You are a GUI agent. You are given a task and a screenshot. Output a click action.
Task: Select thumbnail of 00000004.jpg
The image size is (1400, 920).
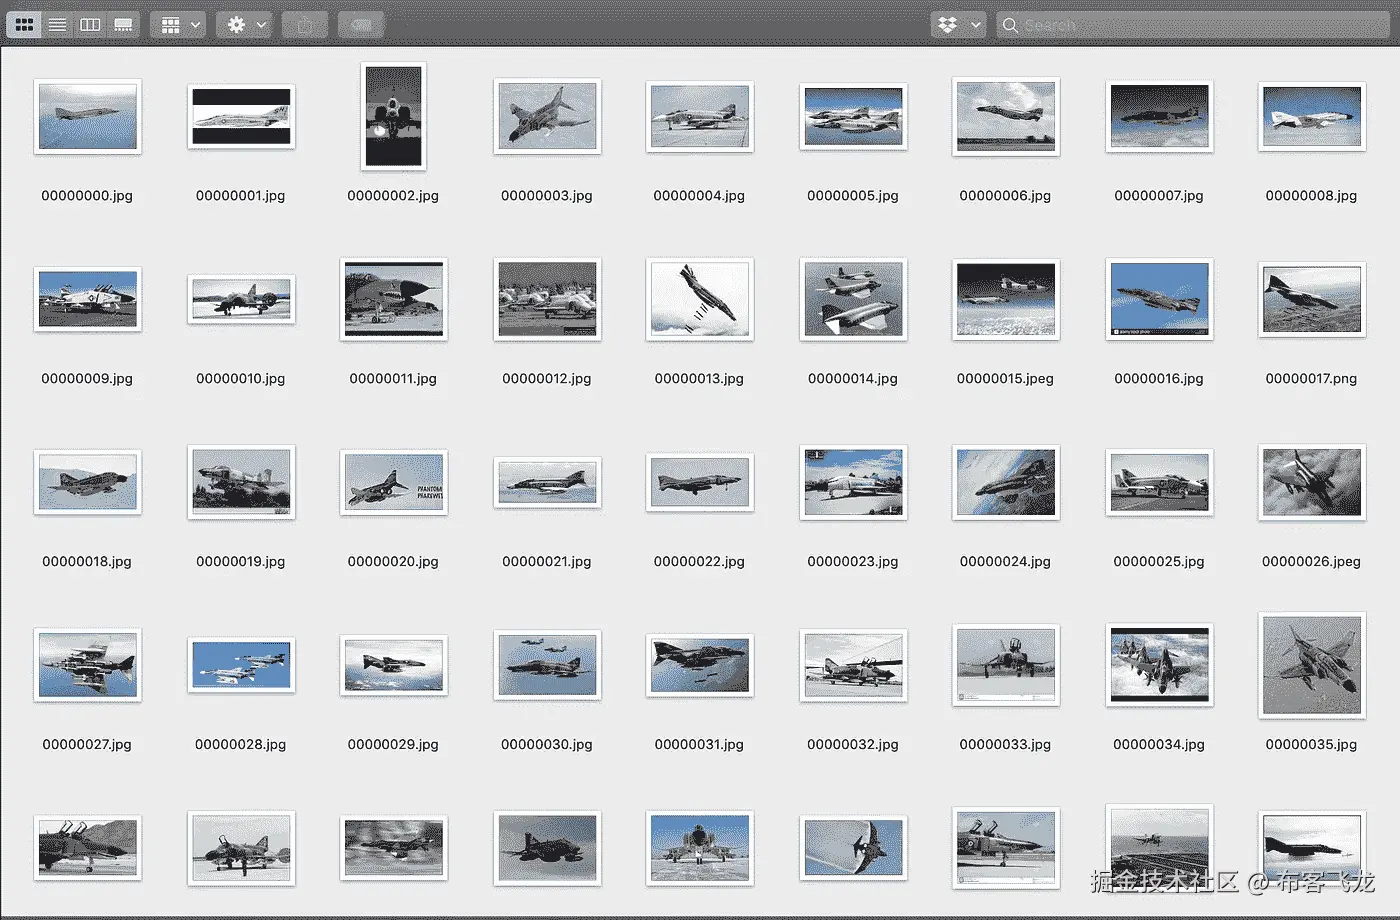click(699, 116)
